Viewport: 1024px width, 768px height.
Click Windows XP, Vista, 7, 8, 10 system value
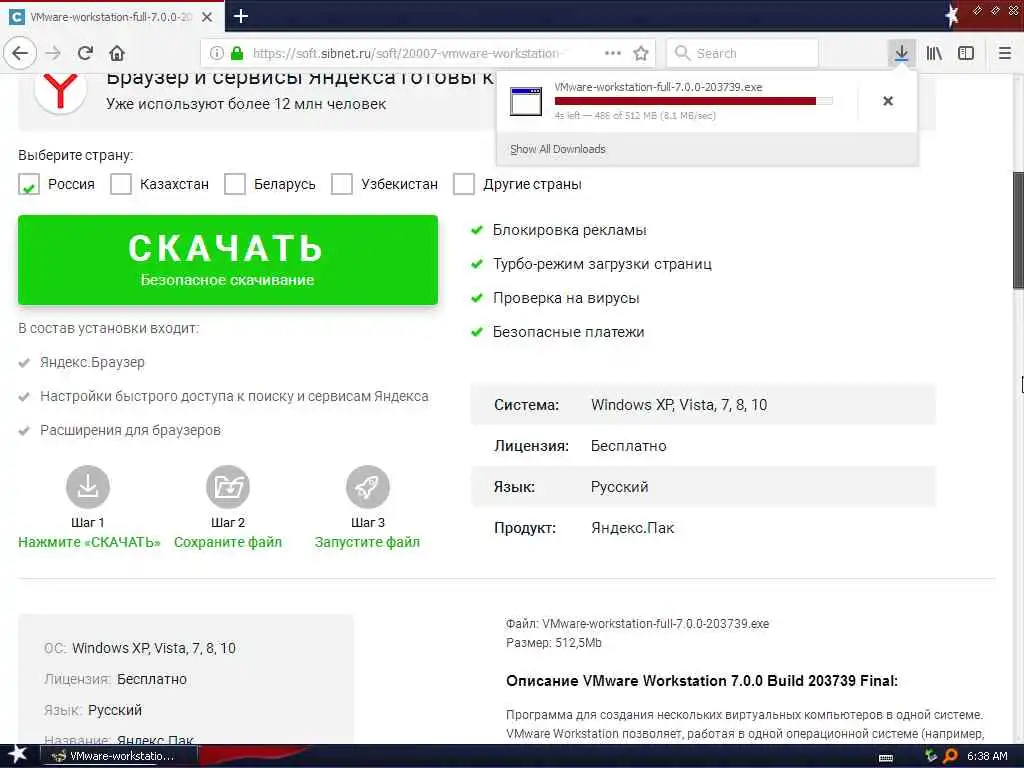coord(679,405)
